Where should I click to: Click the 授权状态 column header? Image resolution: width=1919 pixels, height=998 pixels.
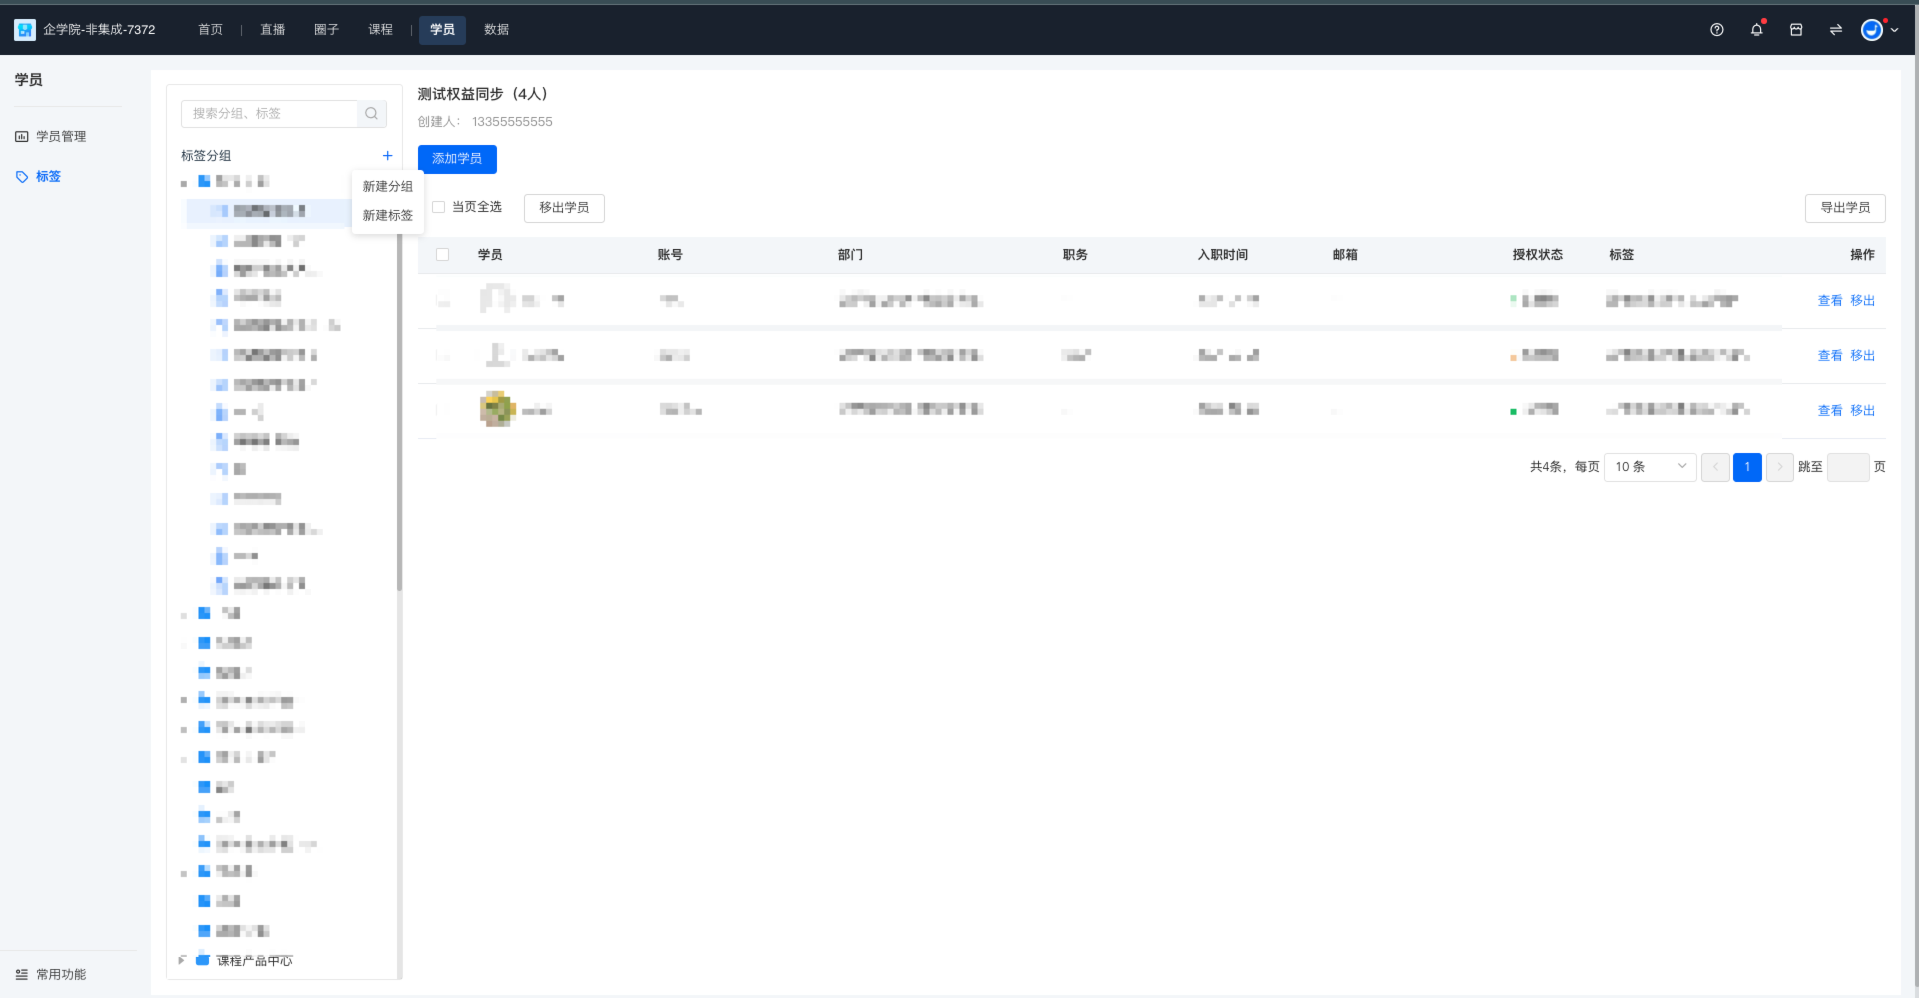pos(1538,255)
